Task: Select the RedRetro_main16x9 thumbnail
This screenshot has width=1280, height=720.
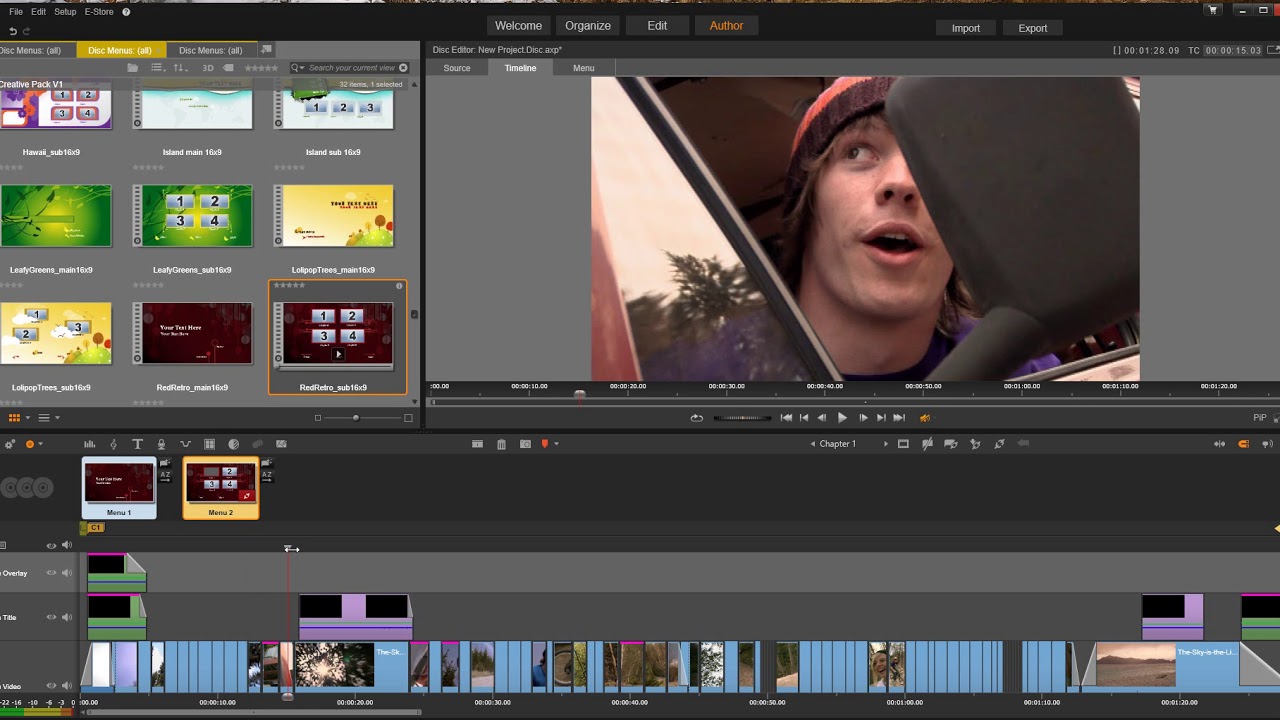Action: (x=192, y=333)
